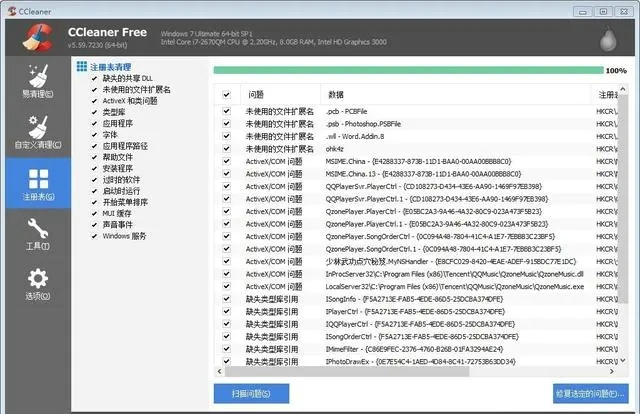Select the ohk4z data row
The width and height of the screenshot is (640, 414).
point(416,149)
